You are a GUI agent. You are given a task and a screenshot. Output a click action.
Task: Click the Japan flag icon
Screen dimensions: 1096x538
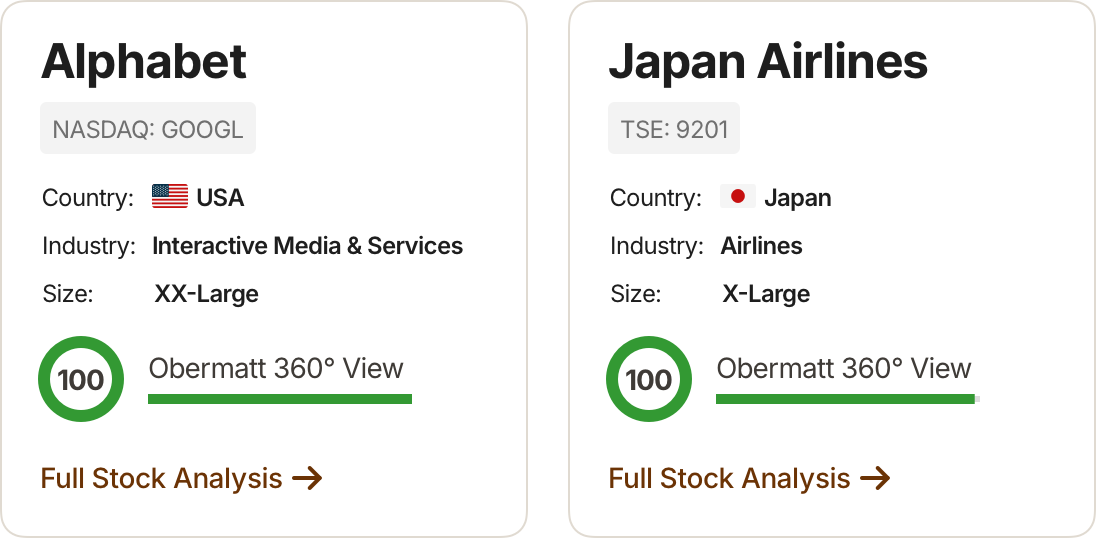[x=737, y=196]
